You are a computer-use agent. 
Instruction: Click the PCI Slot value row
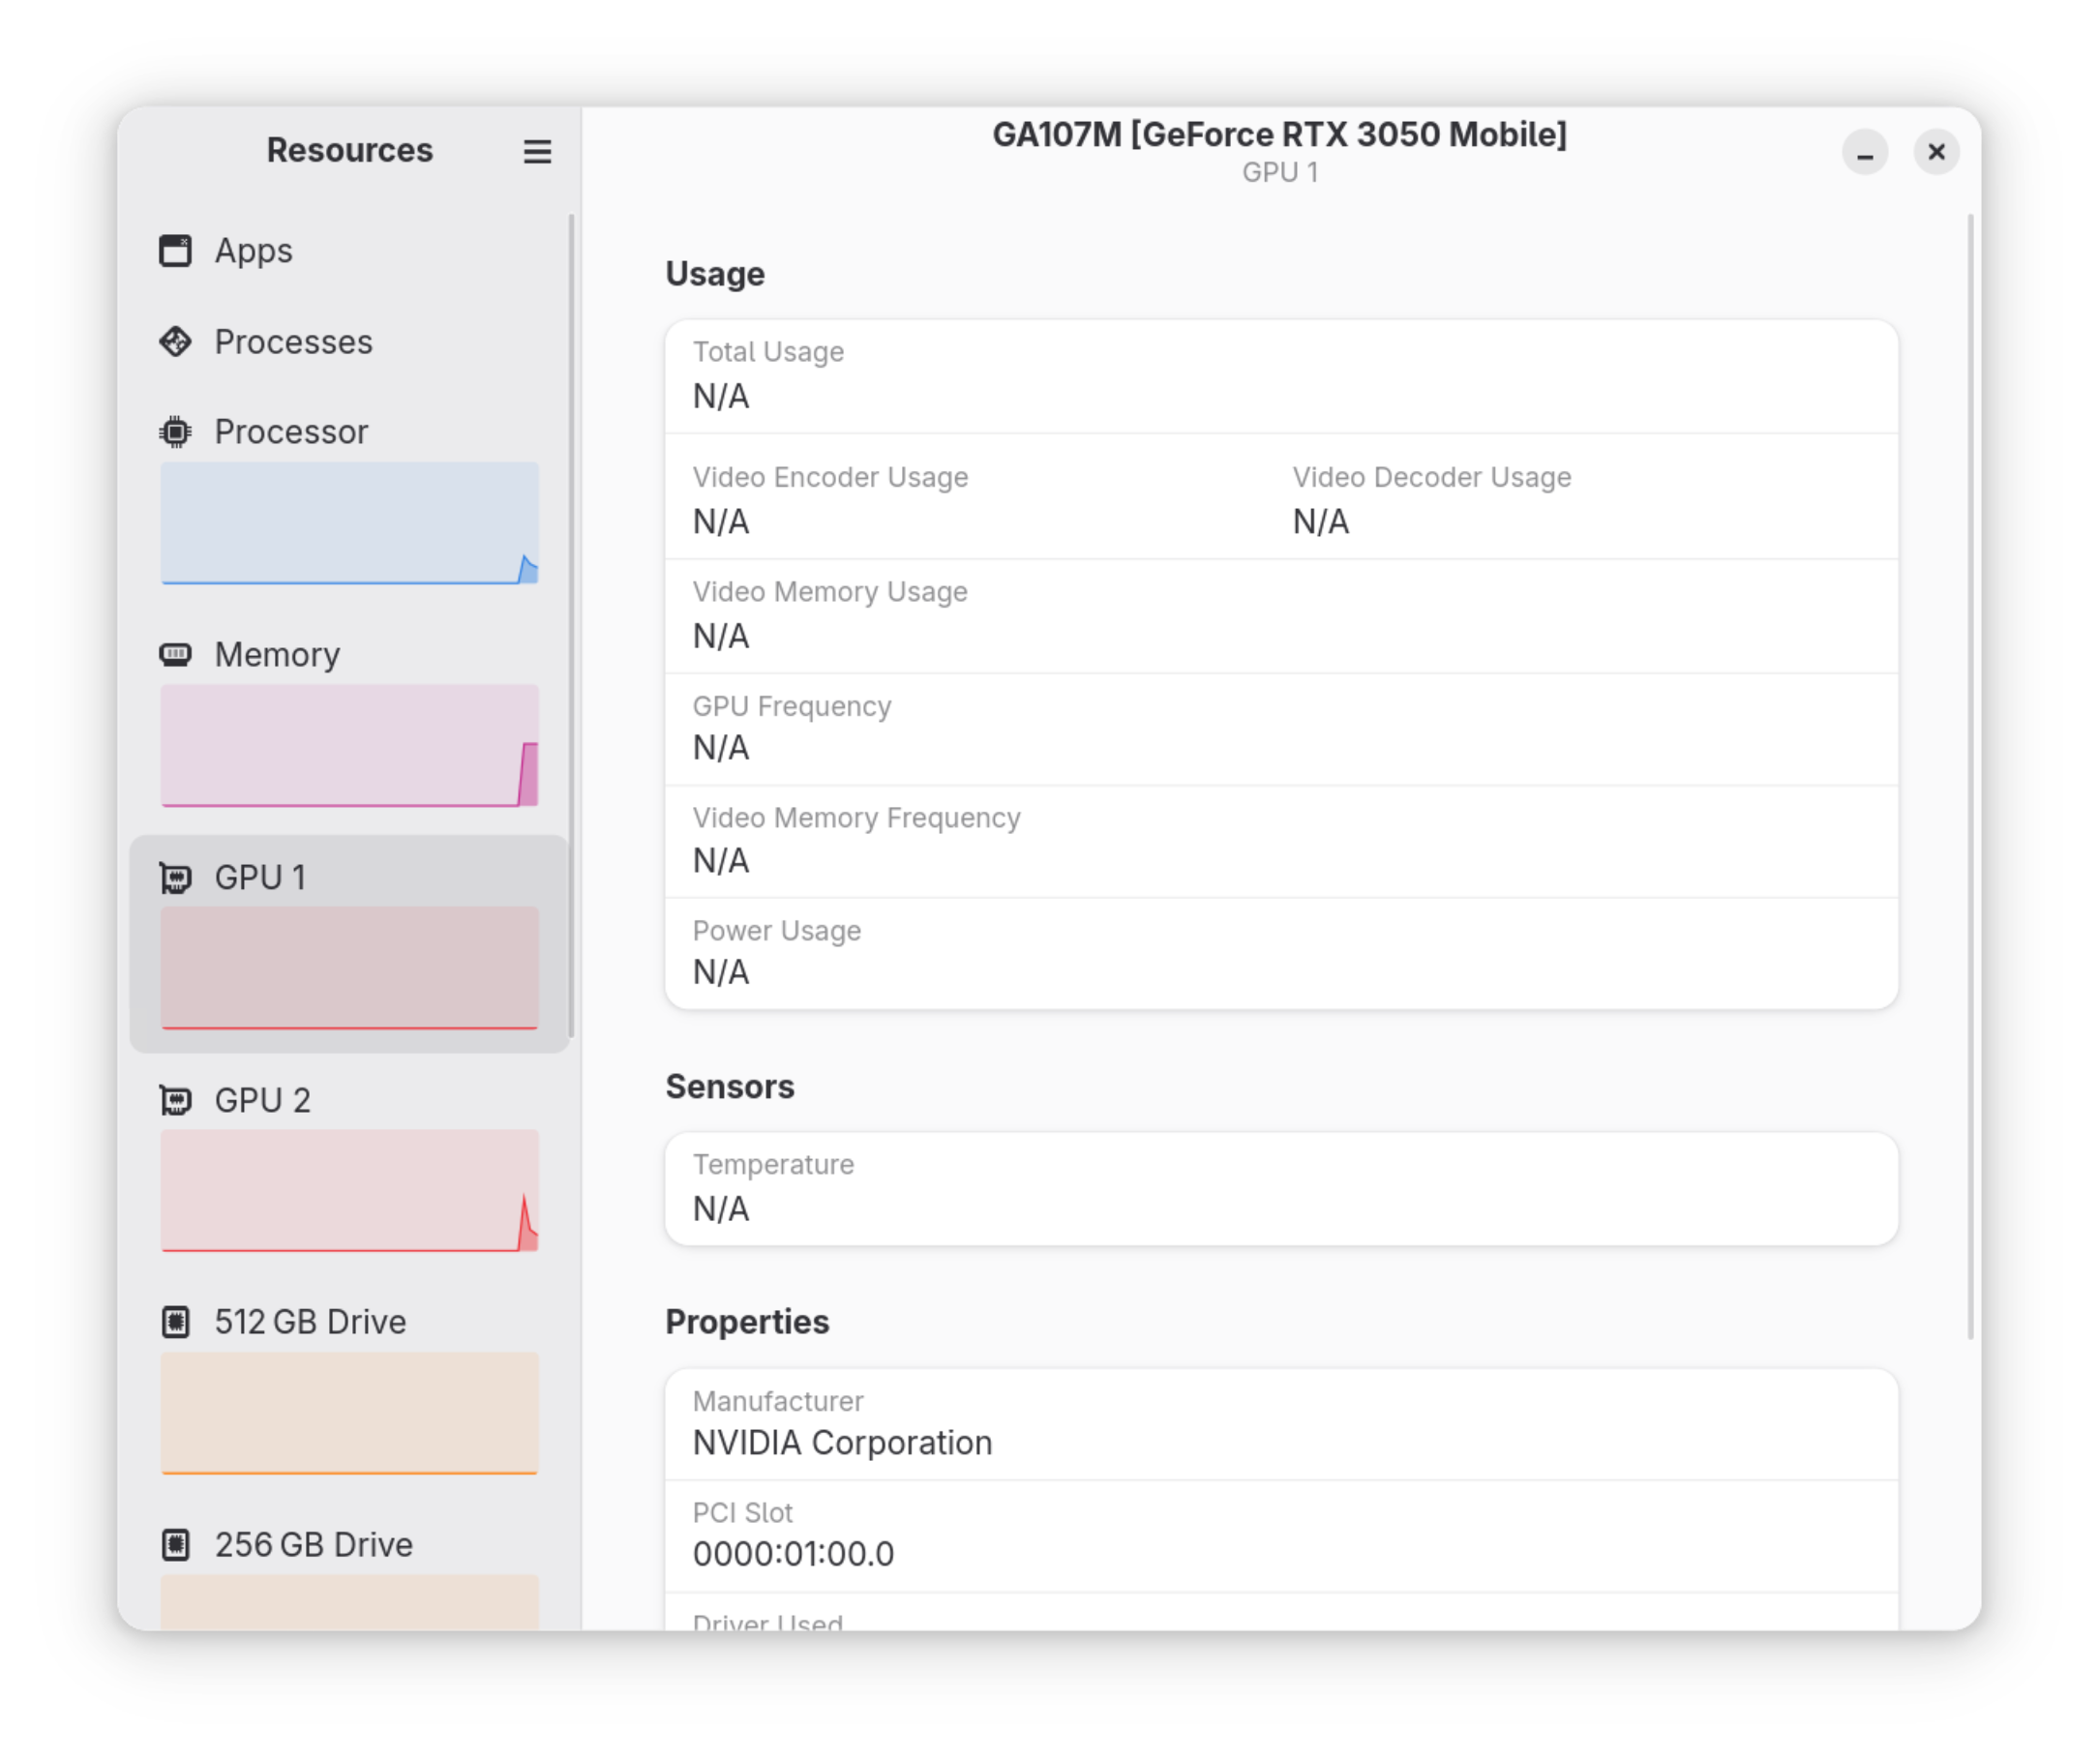1280,1536
